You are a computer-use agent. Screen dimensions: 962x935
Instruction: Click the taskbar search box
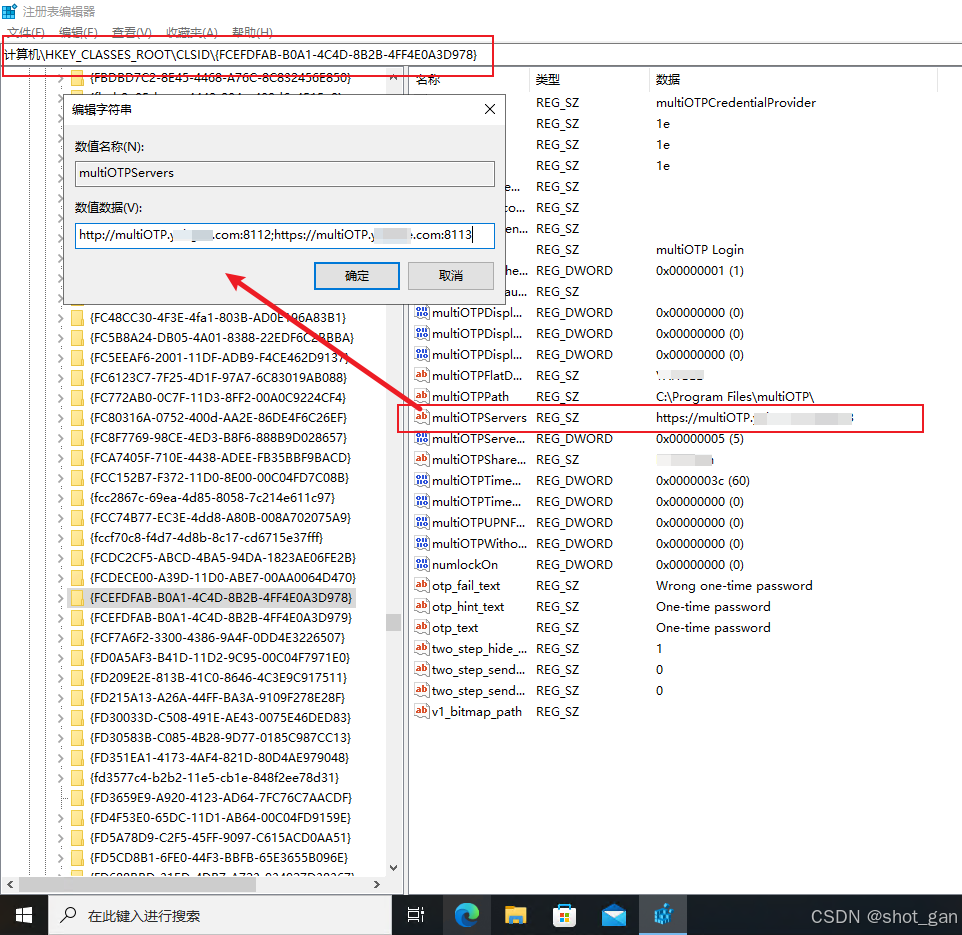220,915
